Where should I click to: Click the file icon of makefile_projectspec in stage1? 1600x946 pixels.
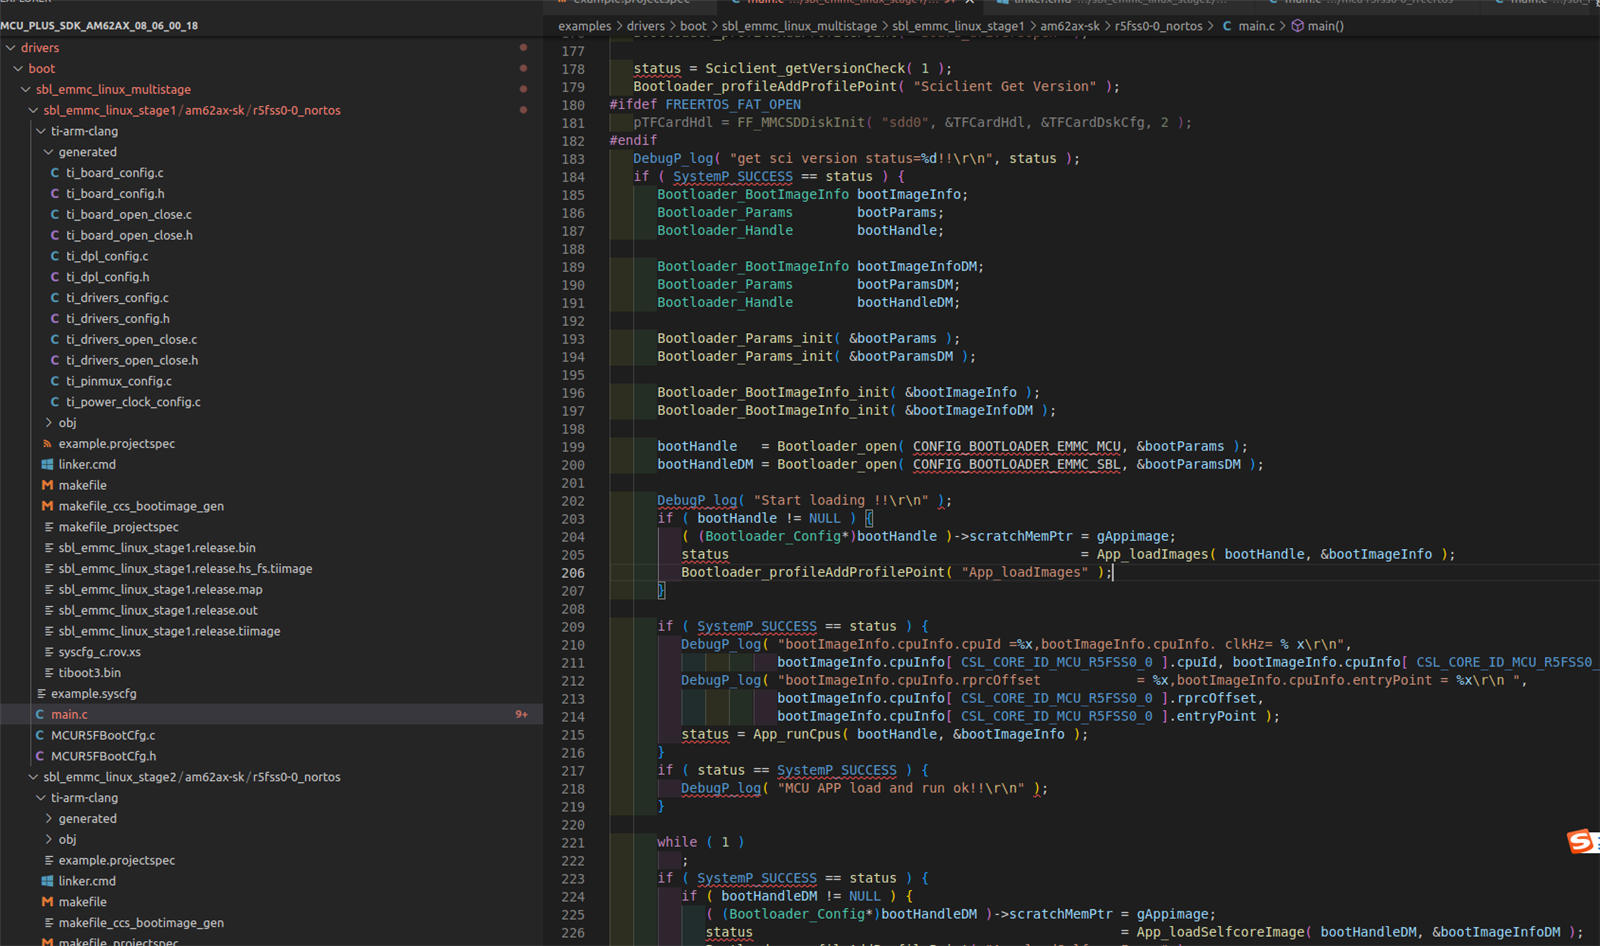point(48,527)
